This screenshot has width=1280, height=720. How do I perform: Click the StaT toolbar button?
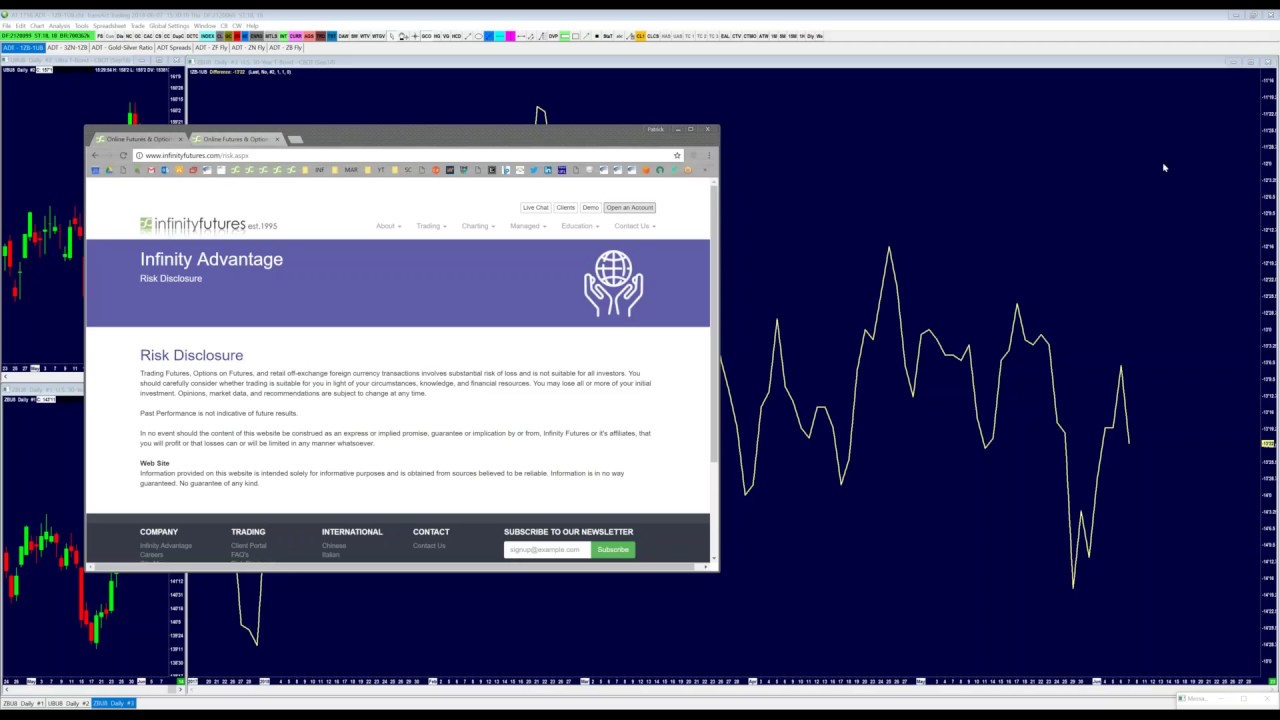(608, 36)
